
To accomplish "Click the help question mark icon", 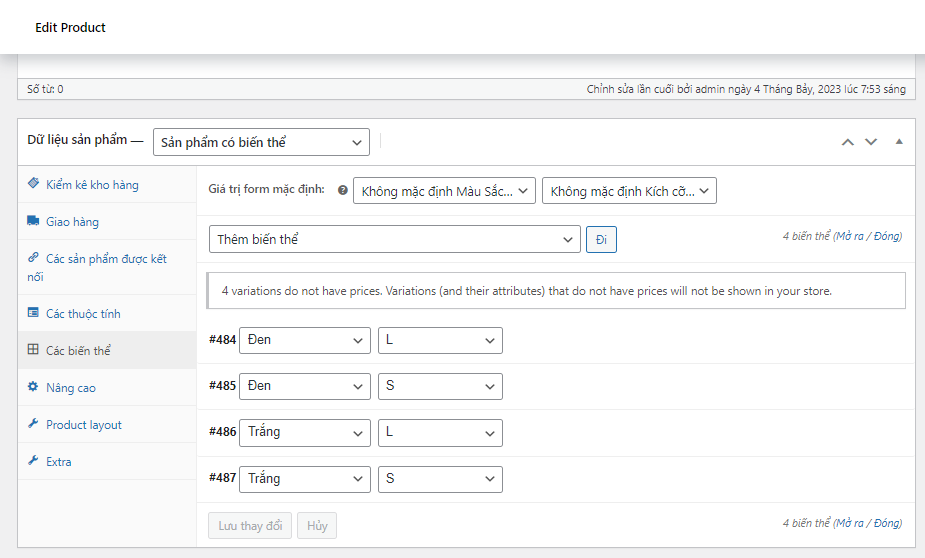I will coord(342,190).
